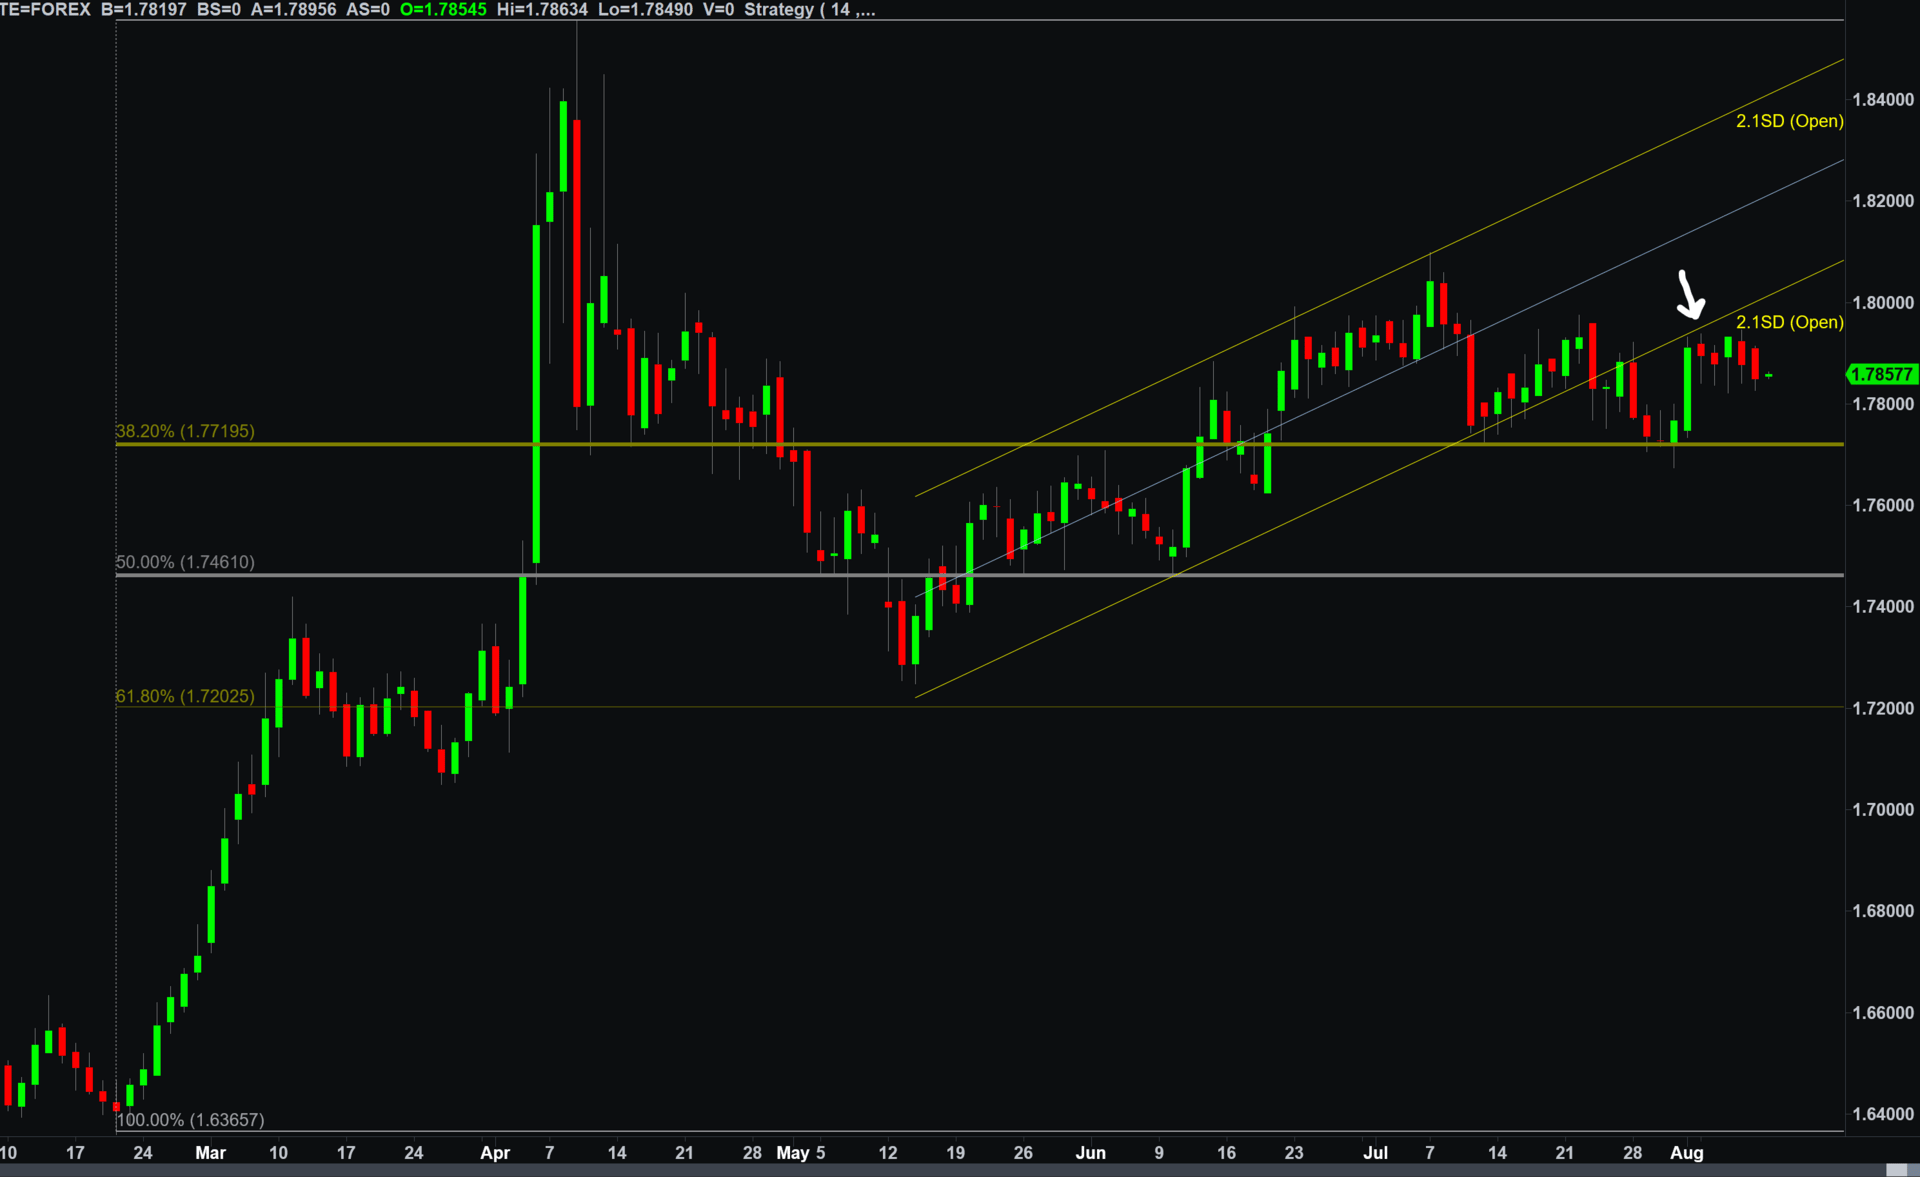Click the Jun label on date axis
Viewport: 1920px width, 1177px height.
coord(1090,1153)
